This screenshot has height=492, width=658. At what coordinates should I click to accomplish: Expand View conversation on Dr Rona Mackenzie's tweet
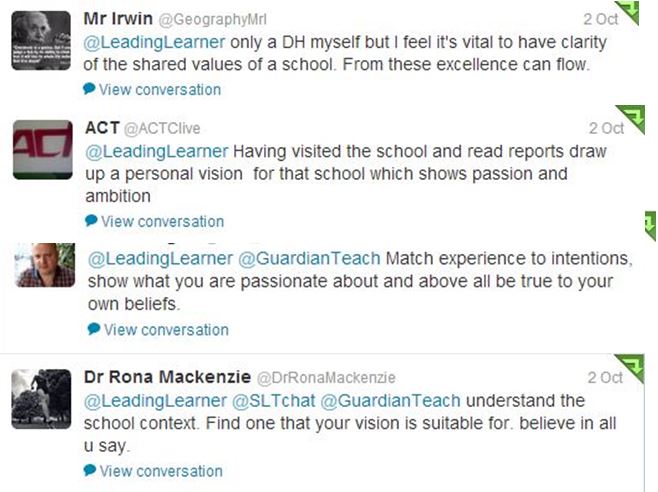[161, 471]
